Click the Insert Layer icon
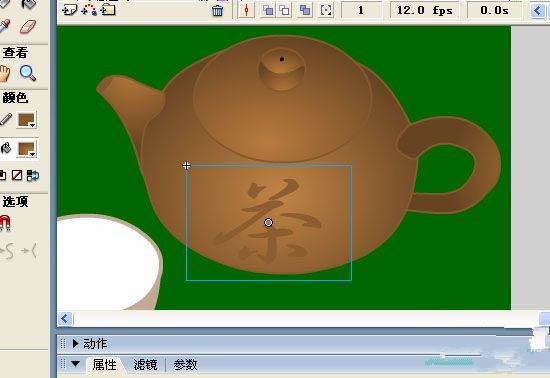The width and height of the screenshot is (550, 378). point(69,9)
